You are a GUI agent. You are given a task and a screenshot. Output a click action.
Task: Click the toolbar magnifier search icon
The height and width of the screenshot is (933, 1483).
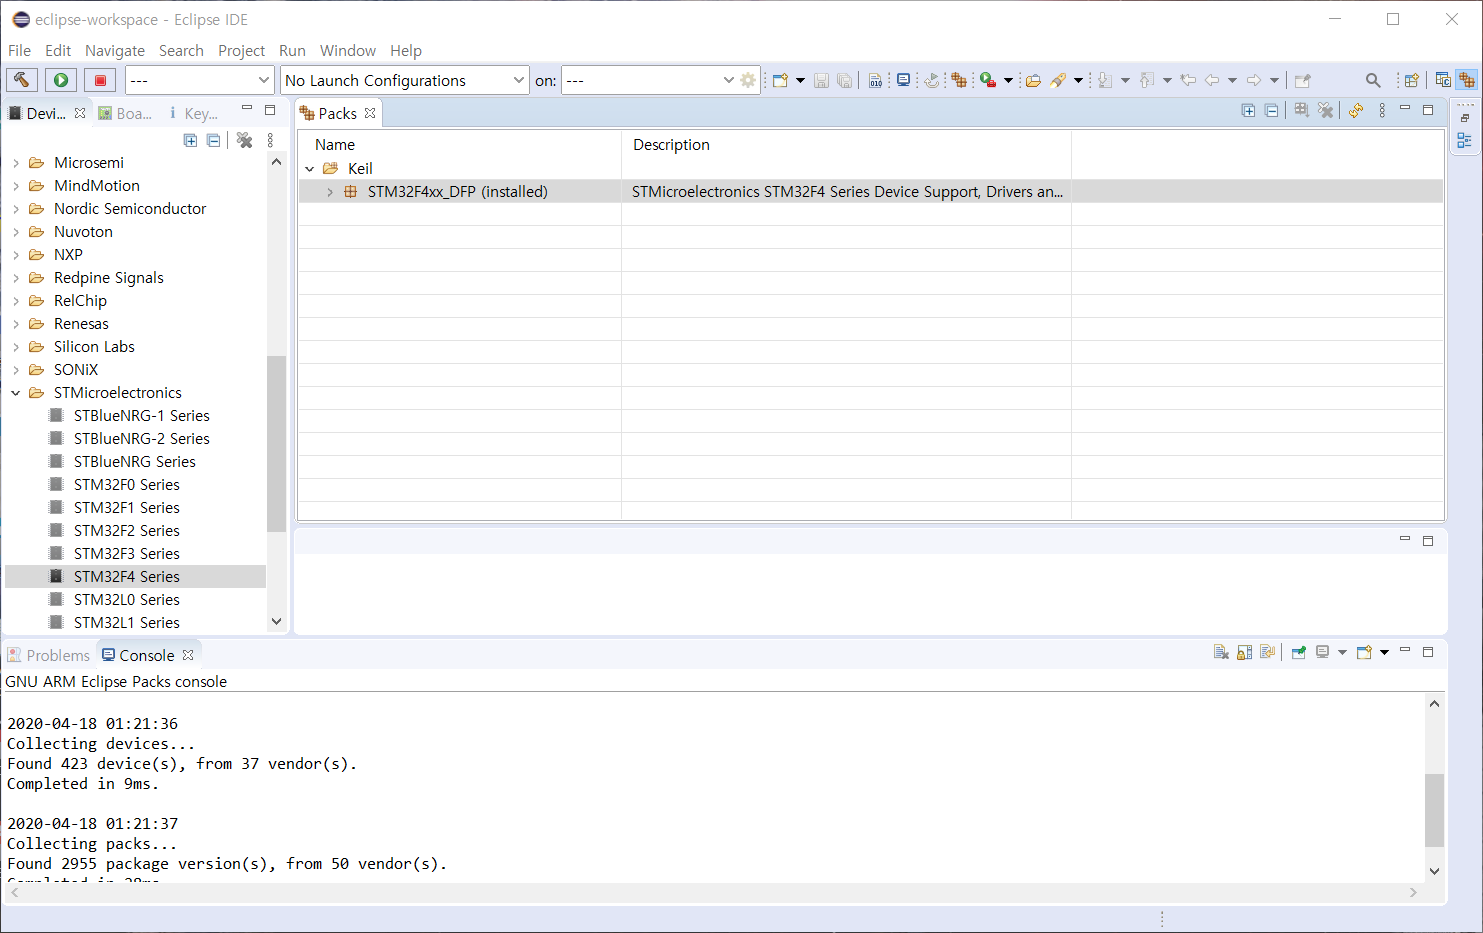point(1373,80)
